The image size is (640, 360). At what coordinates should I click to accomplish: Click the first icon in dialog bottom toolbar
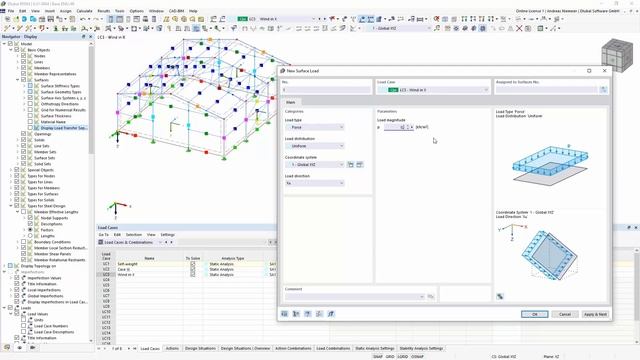[284, 314]
